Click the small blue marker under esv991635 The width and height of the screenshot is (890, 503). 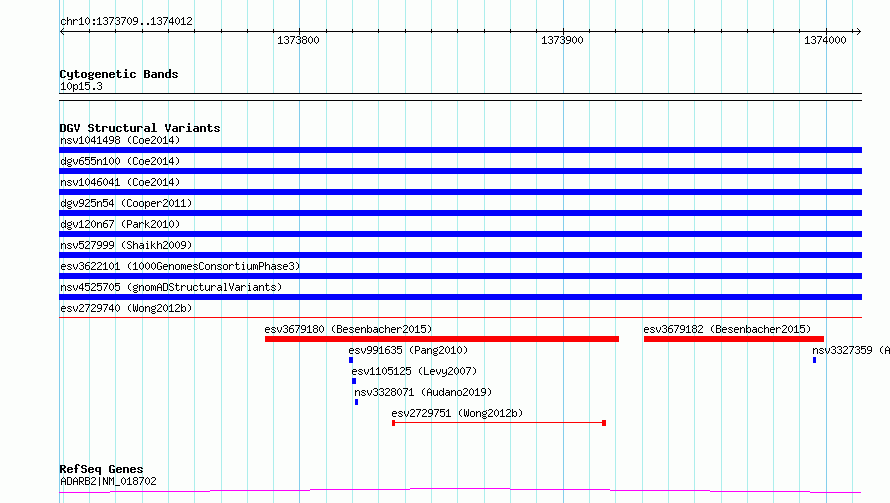coord(351,360)
